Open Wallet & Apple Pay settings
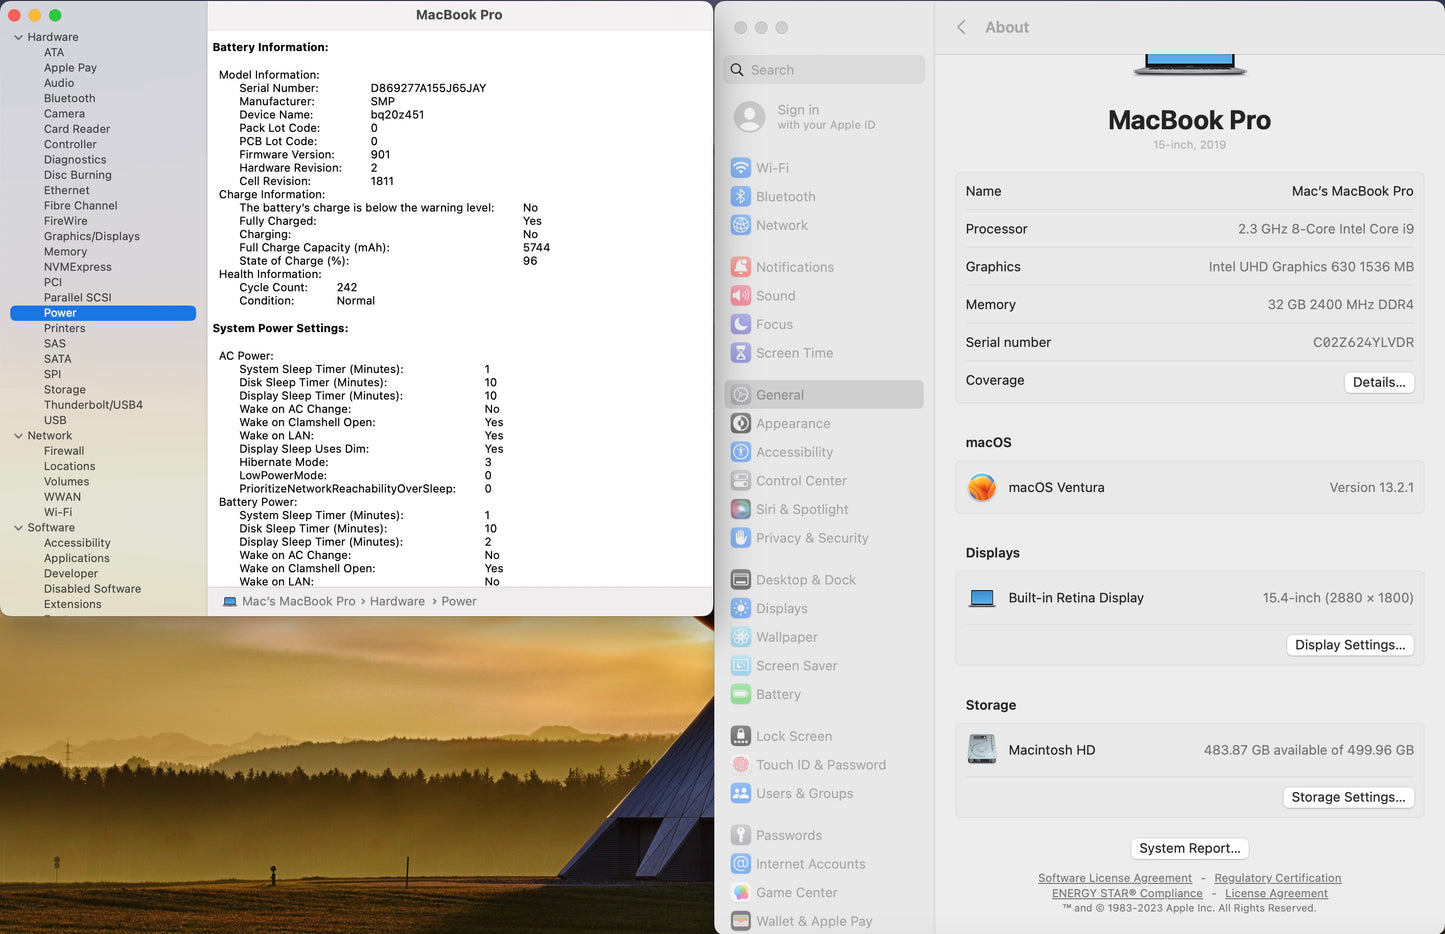Viewport: 1445px width, 934px height. 814,920
